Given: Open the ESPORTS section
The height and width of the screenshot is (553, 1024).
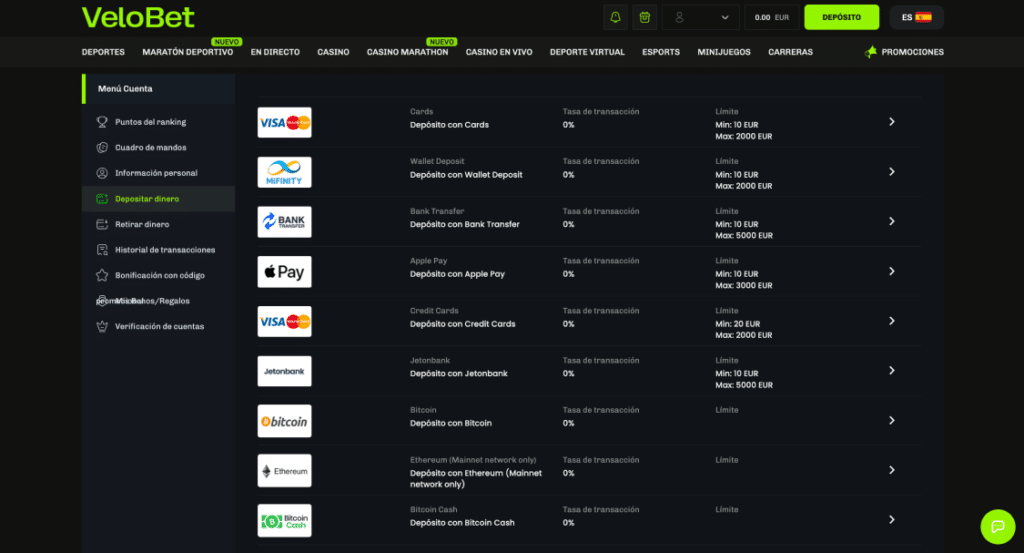Looking at the screenshot, I should tap(661, 52).
